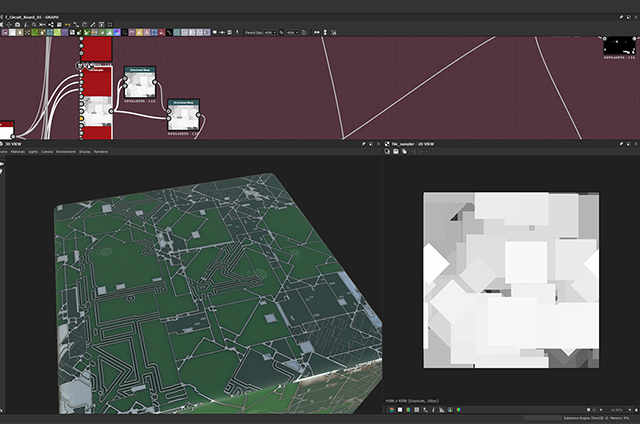Open the Parent Size width dropdown
The image size is (640, 424).
click(x=270, y=32)
